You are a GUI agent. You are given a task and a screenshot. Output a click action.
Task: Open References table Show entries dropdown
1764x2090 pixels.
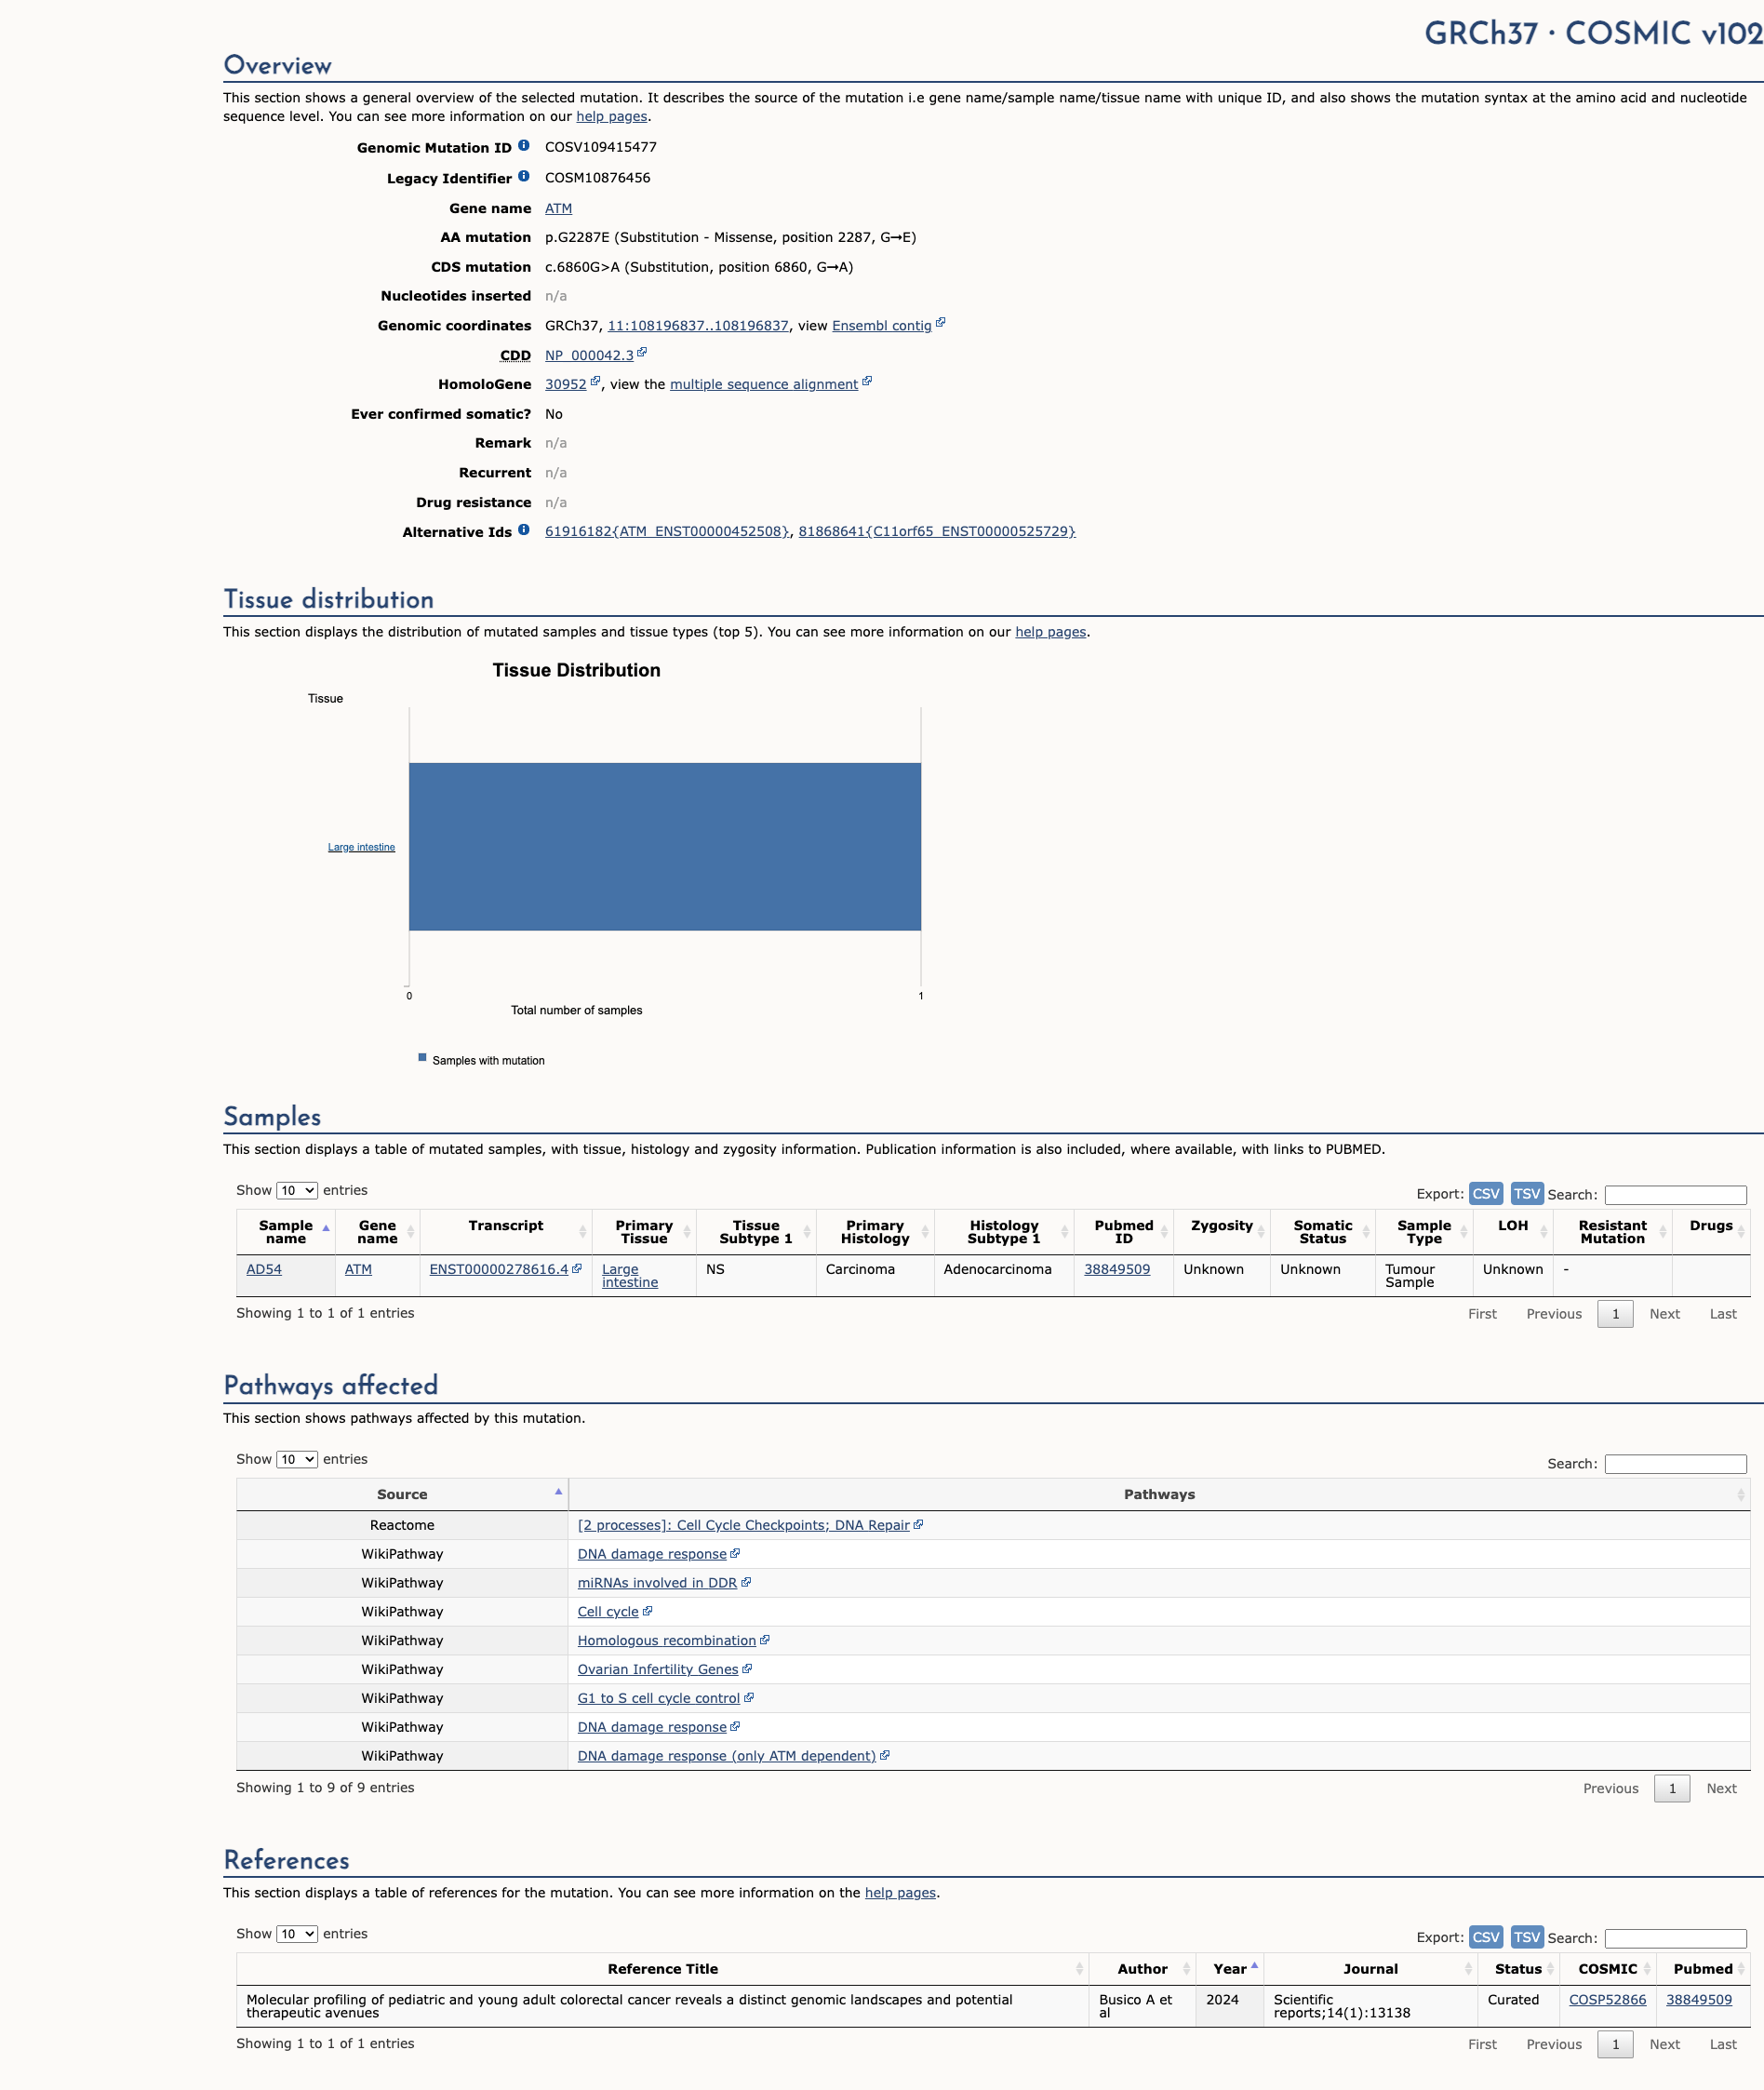tap(297, 1935)
